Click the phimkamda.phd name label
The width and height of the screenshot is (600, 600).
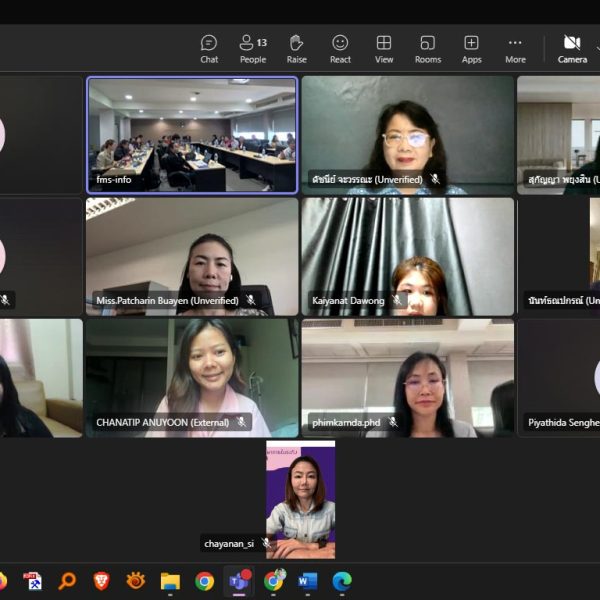tap(345, 423)
